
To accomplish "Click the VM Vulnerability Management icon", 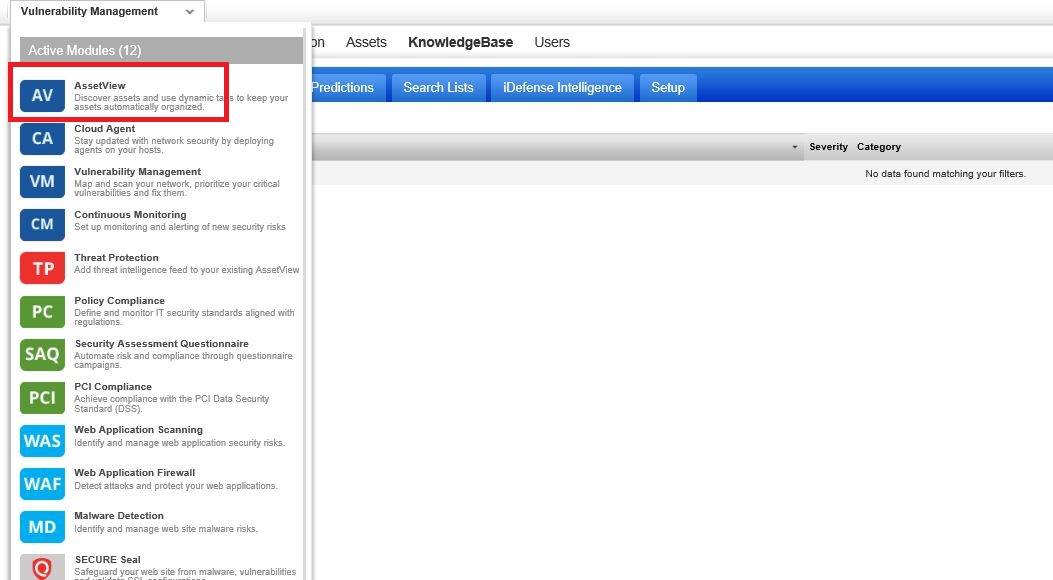I will click(x=41, y=181).
